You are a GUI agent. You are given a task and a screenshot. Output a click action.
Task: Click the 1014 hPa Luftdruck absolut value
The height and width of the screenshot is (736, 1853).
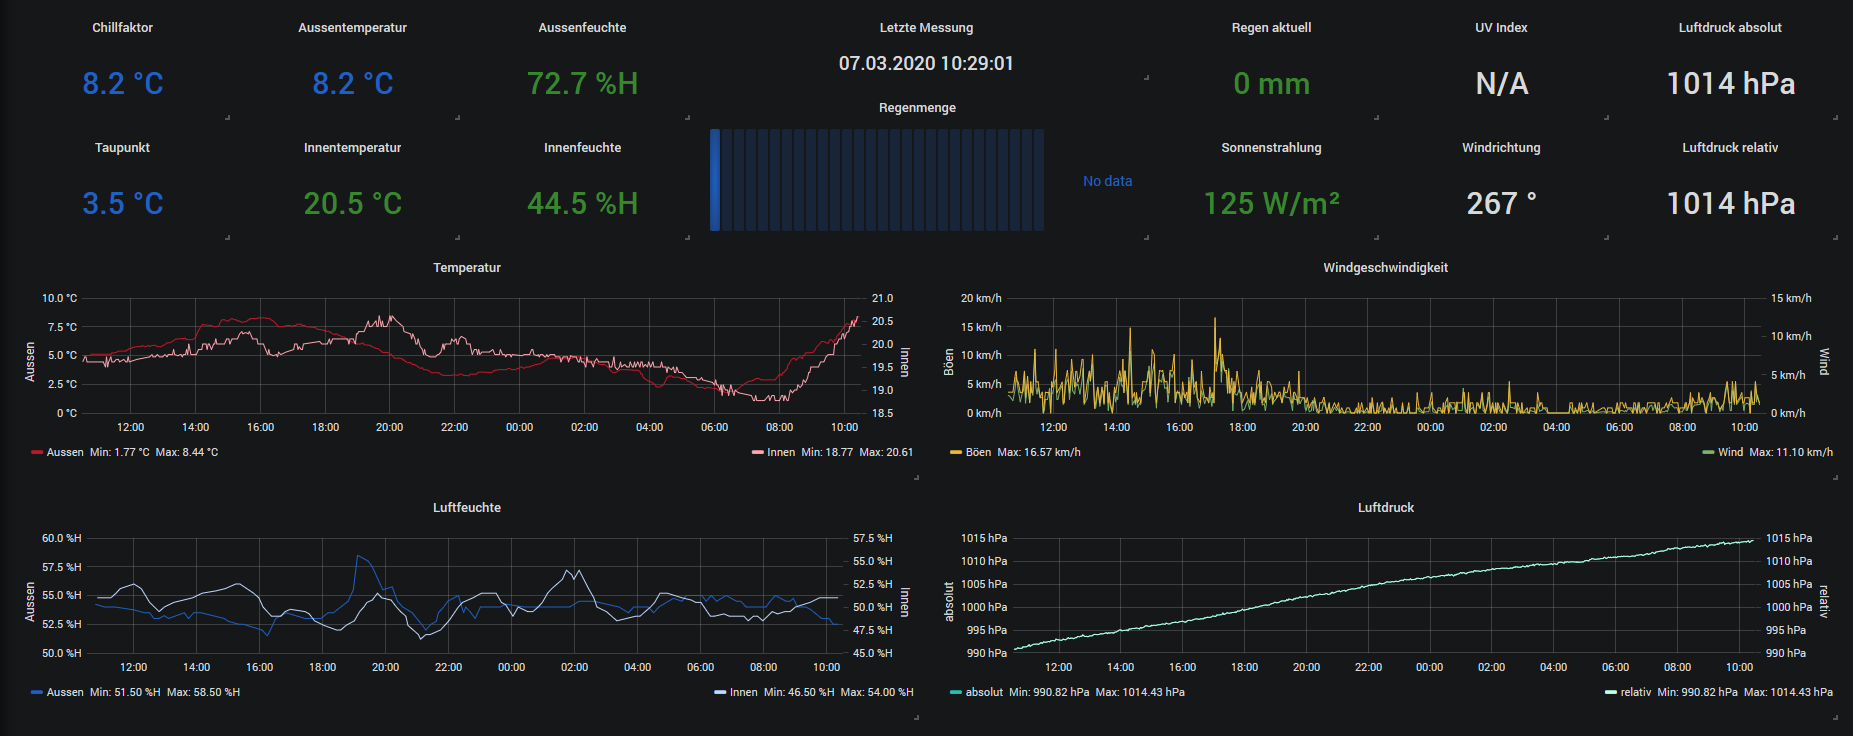click(1731, 83)
